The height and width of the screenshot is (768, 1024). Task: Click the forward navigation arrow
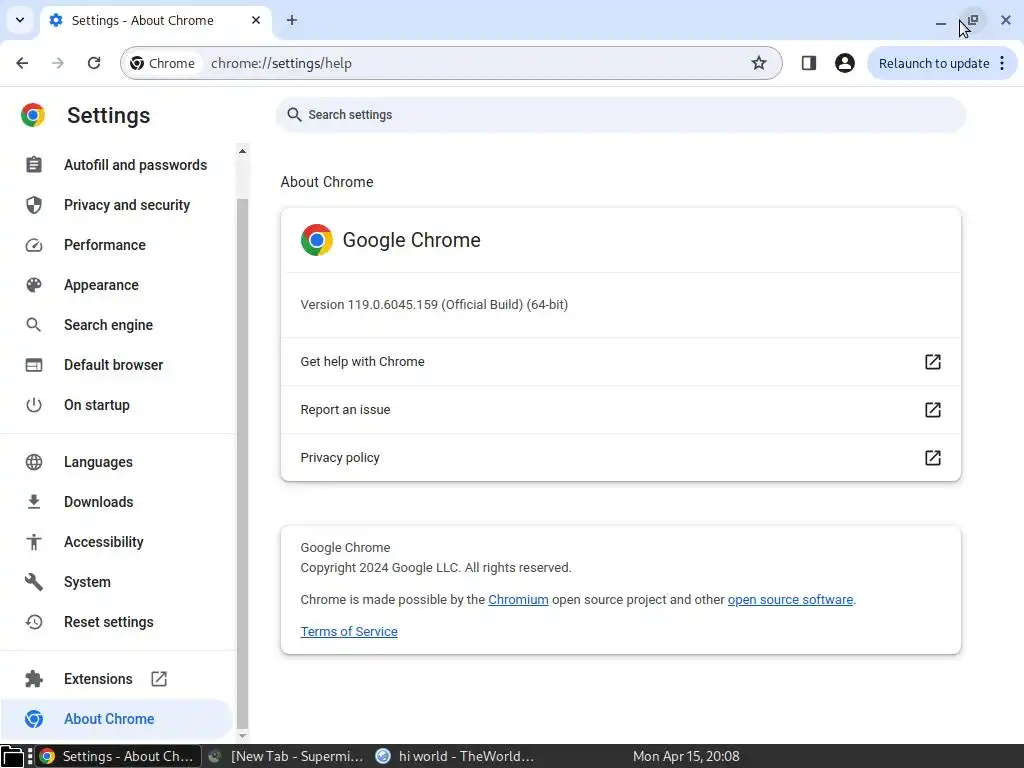(58, 63)
